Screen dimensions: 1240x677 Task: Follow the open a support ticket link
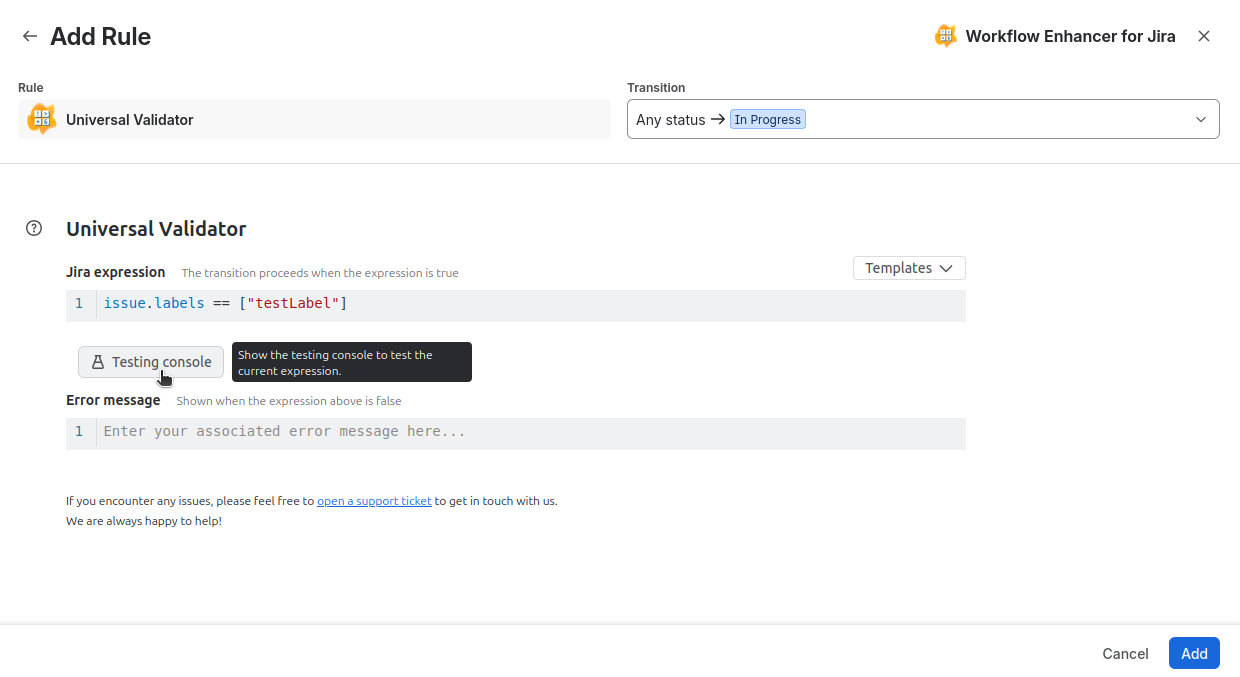374,501
